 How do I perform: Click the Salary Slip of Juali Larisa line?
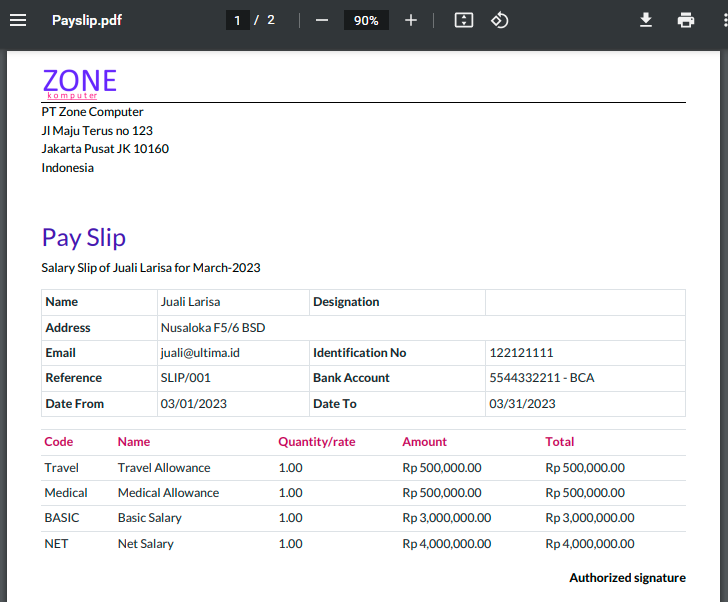pos(151,268)
